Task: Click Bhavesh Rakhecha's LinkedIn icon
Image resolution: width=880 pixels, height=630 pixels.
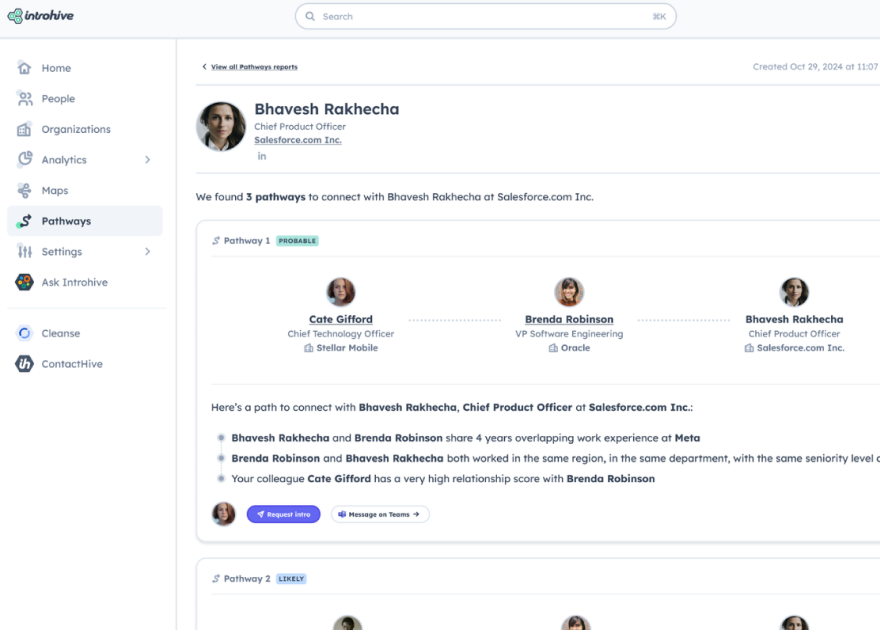Action: click(260, 156)
